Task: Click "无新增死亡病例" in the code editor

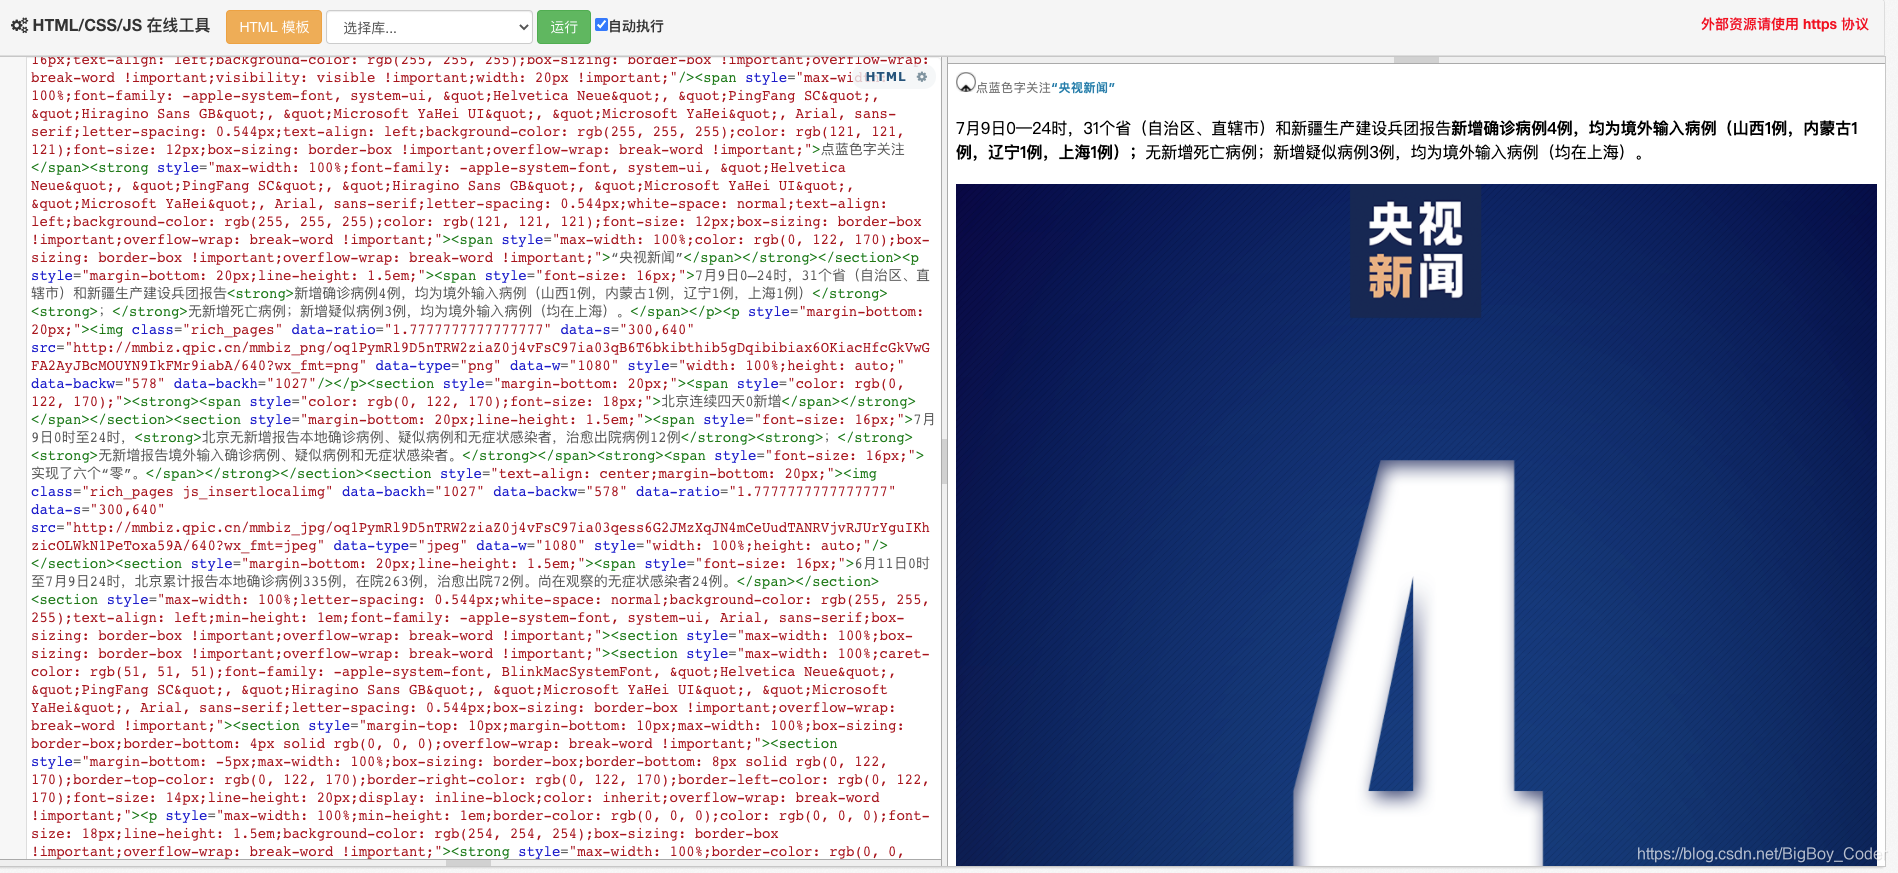Action: [236, 312]
